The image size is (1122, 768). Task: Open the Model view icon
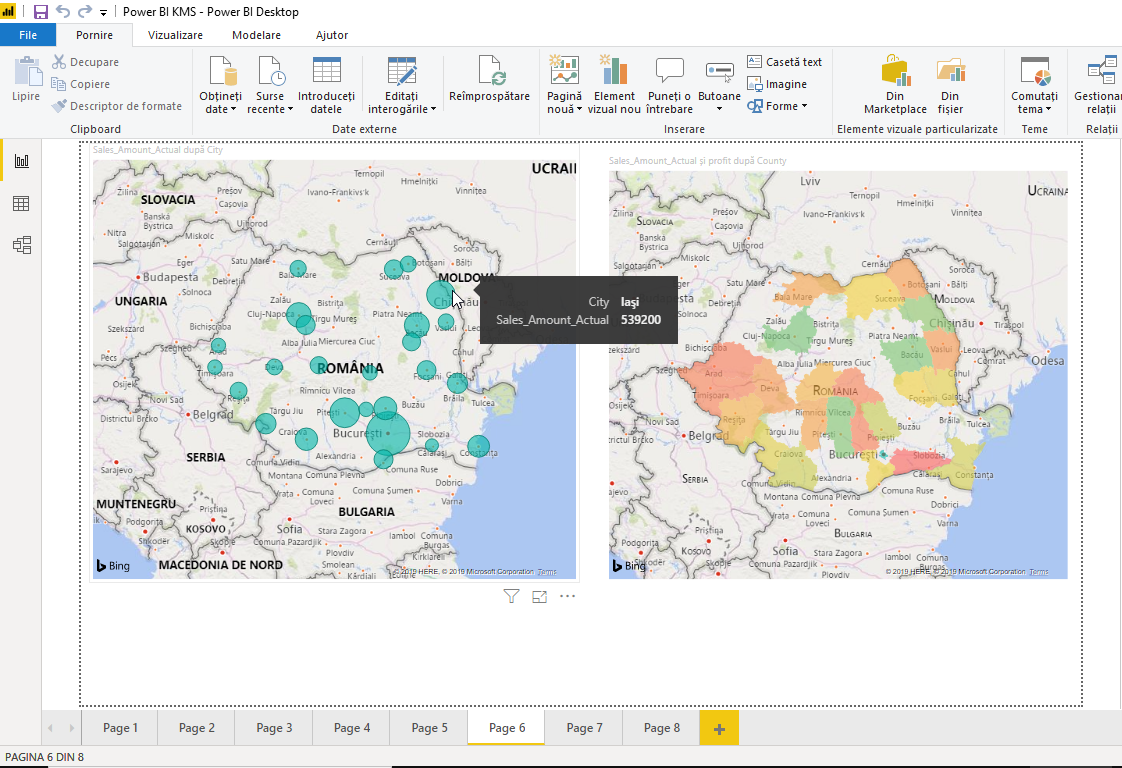[x=20, y=244]
